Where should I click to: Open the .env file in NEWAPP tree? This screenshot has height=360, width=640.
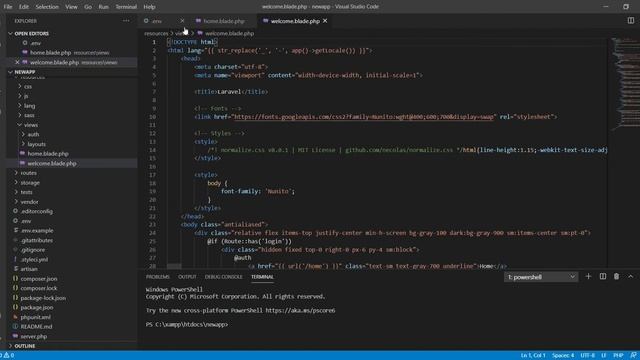(26, 221)
